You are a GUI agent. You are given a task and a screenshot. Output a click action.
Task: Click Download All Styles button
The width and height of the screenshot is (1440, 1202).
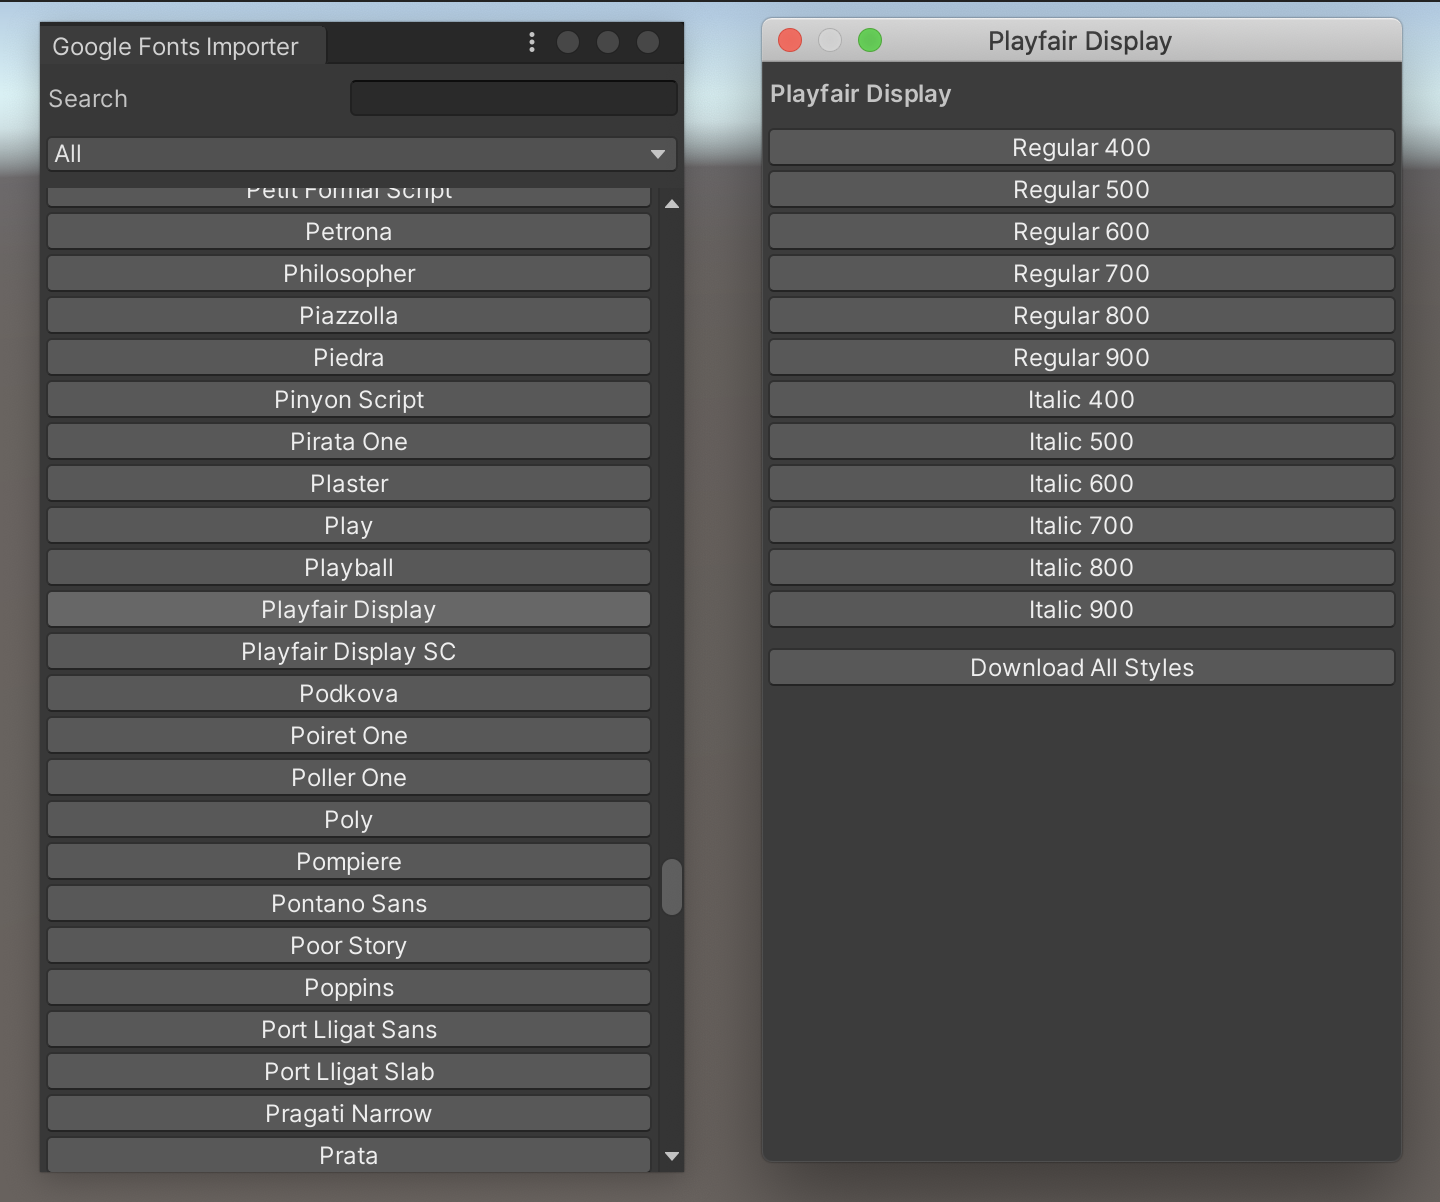pos(1082,668)
